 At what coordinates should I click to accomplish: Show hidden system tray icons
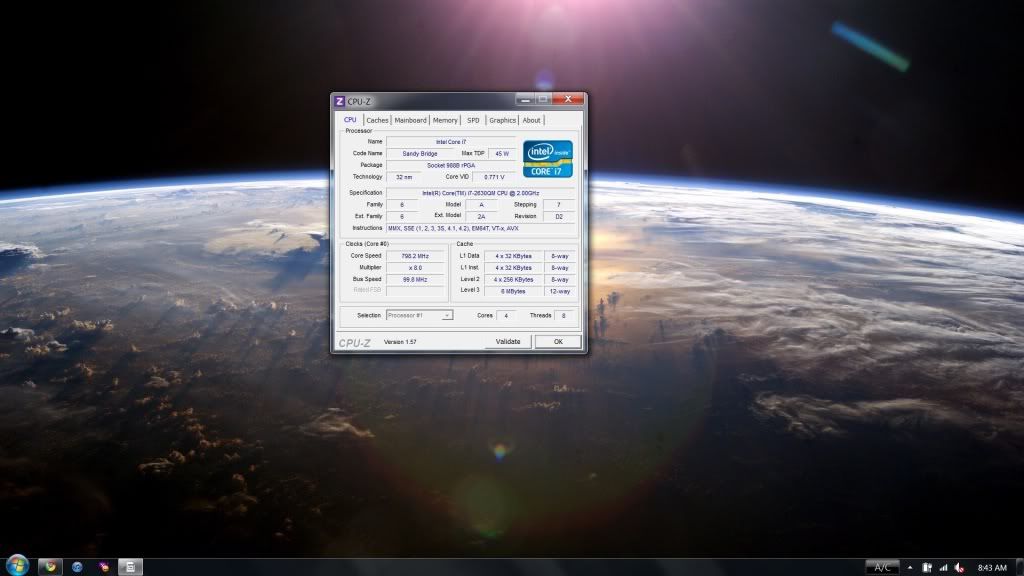[x=910, y=568]
